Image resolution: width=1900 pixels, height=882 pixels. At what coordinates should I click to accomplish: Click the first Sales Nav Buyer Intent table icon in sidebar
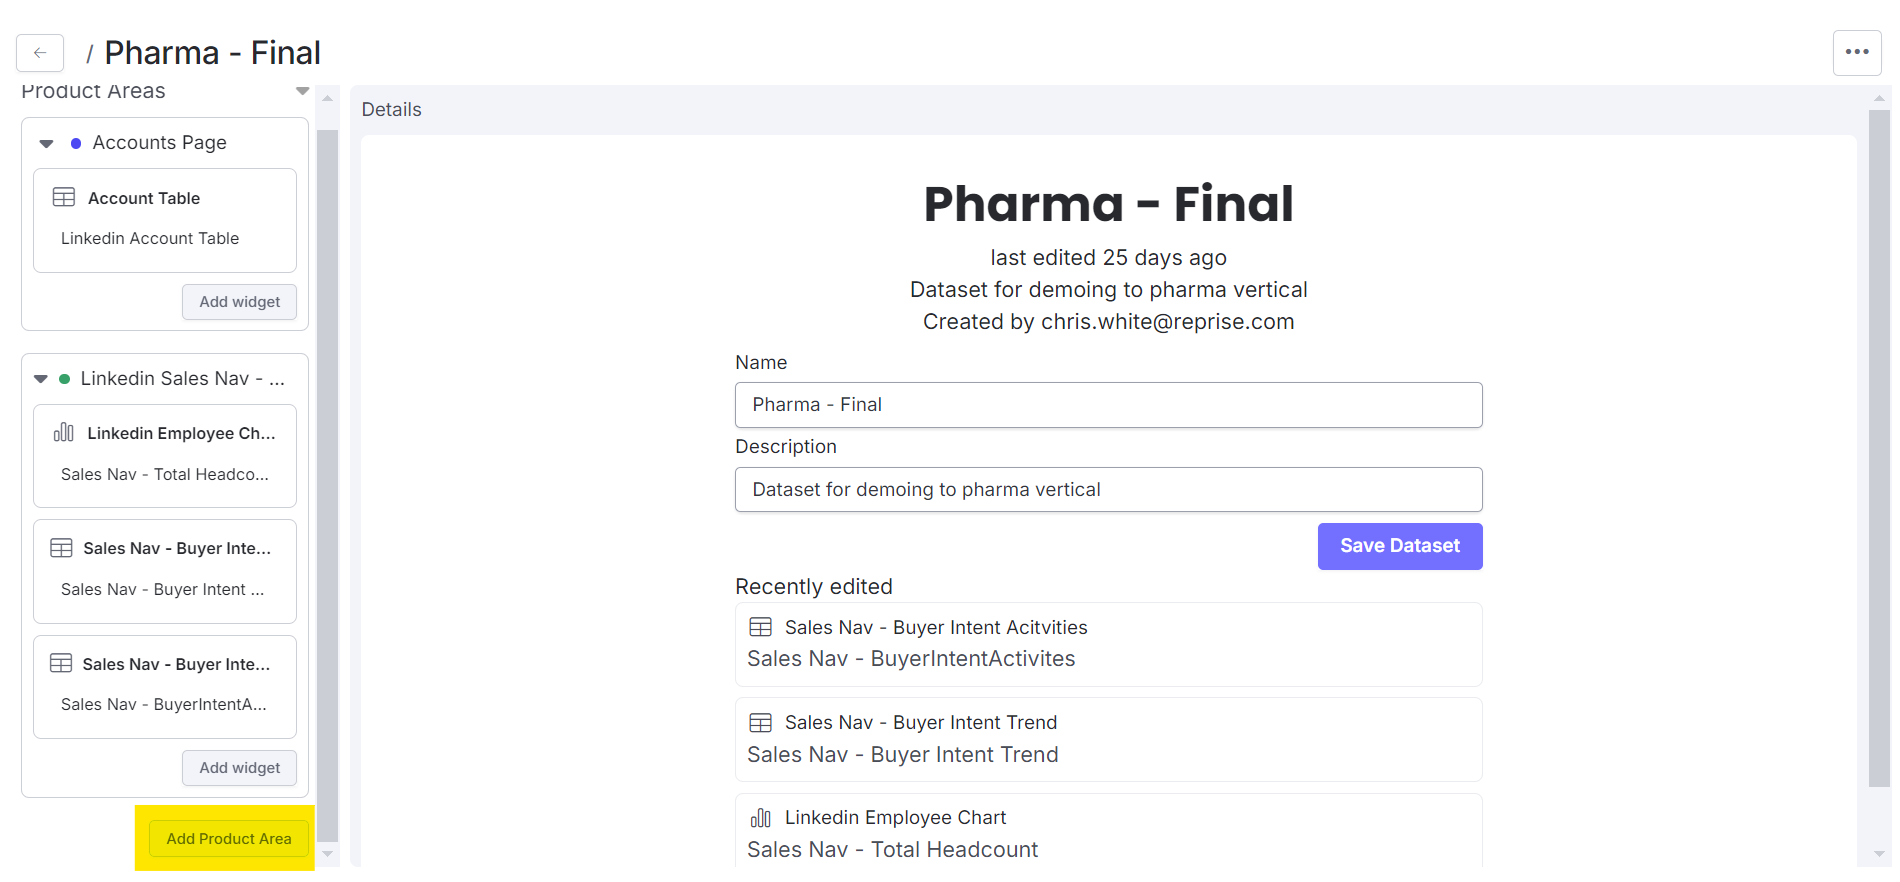click(61, 548)
